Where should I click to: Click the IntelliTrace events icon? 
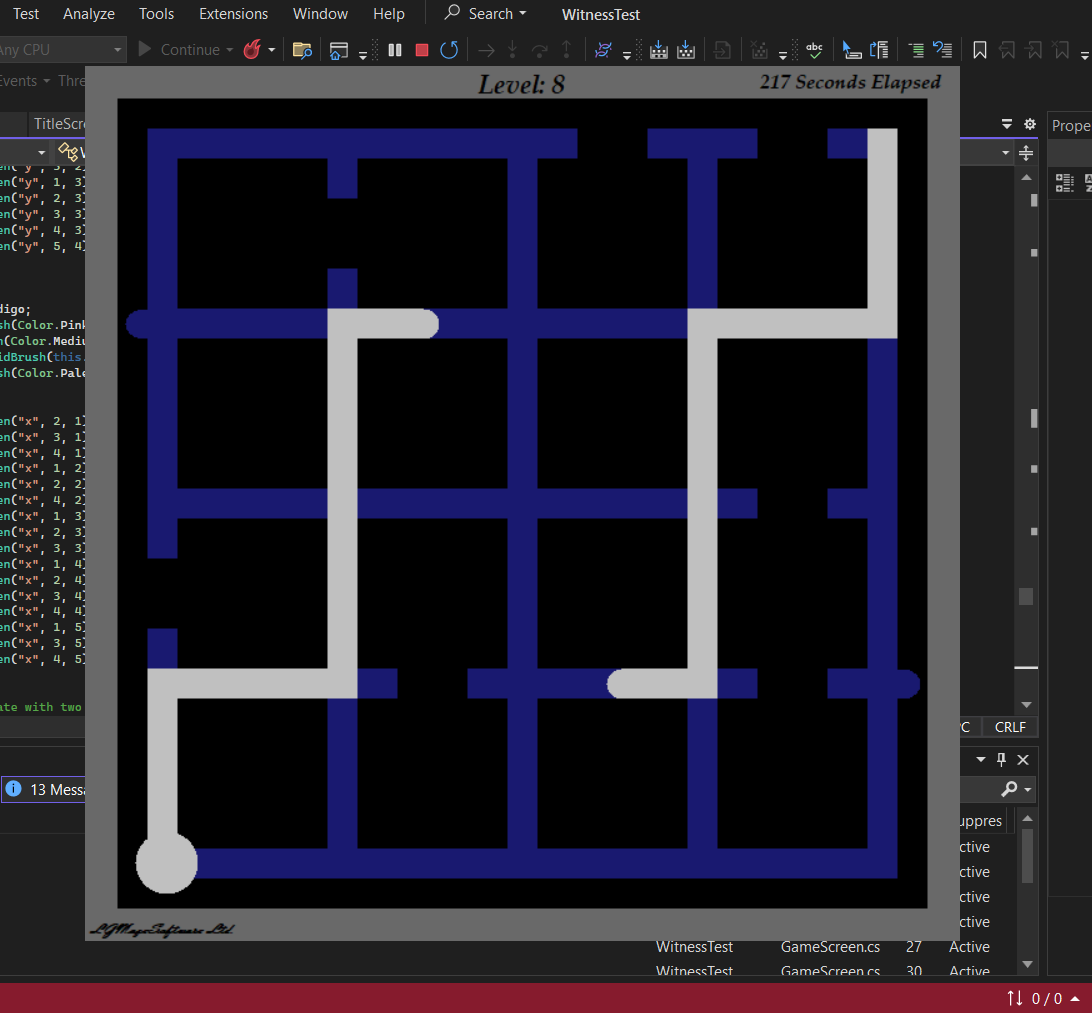603,50
